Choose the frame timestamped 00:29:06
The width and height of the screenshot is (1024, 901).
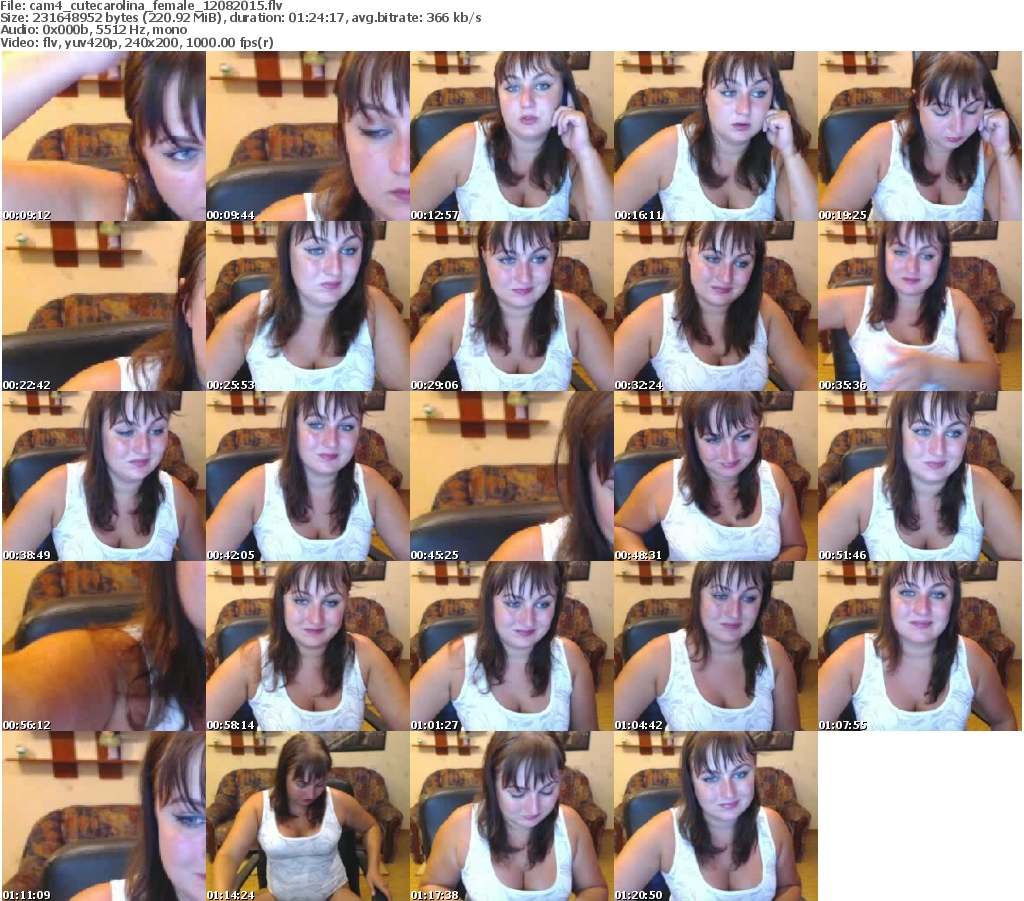click(512, 306)
